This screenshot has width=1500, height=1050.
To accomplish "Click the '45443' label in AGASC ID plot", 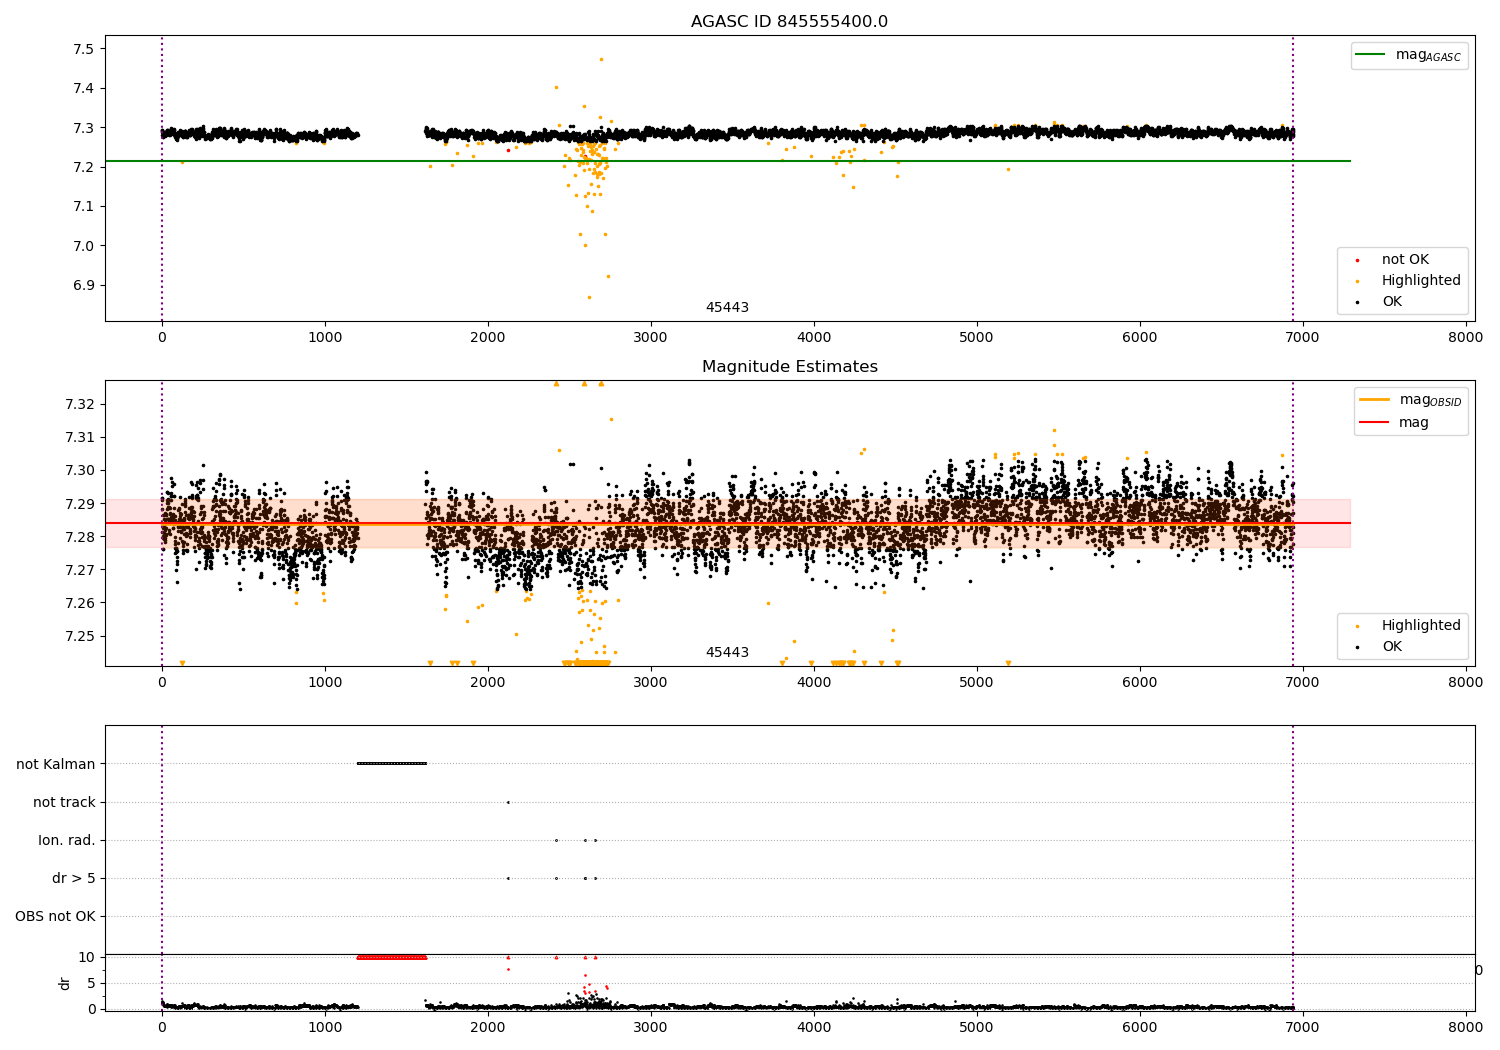I will (727, 308).
